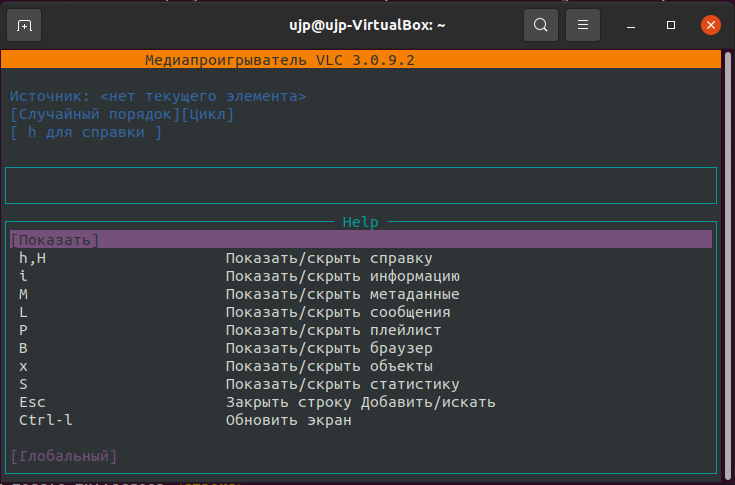The width and height of the screenshot is (735, 485).
Task: Click the 'P' key entry
Action: point(23,330)
